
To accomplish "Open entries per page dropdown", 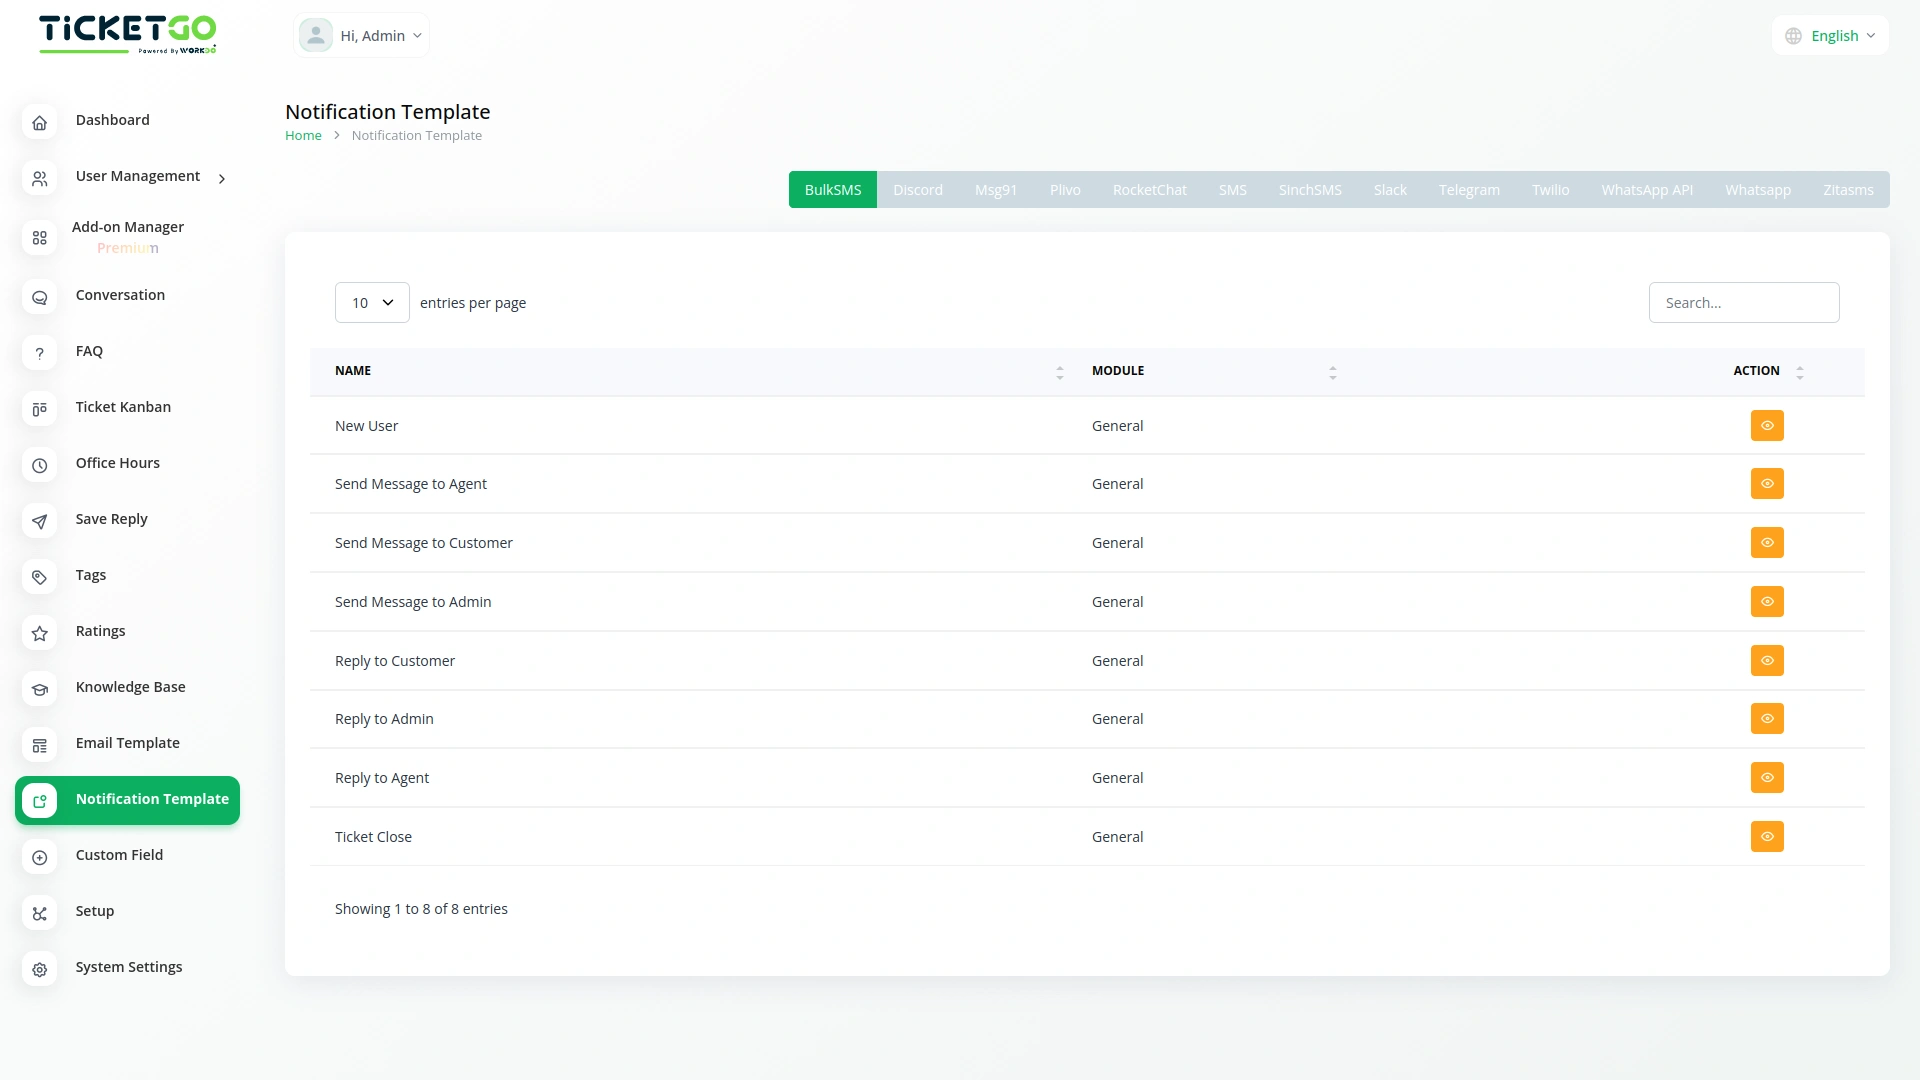I will pos(372,303).
